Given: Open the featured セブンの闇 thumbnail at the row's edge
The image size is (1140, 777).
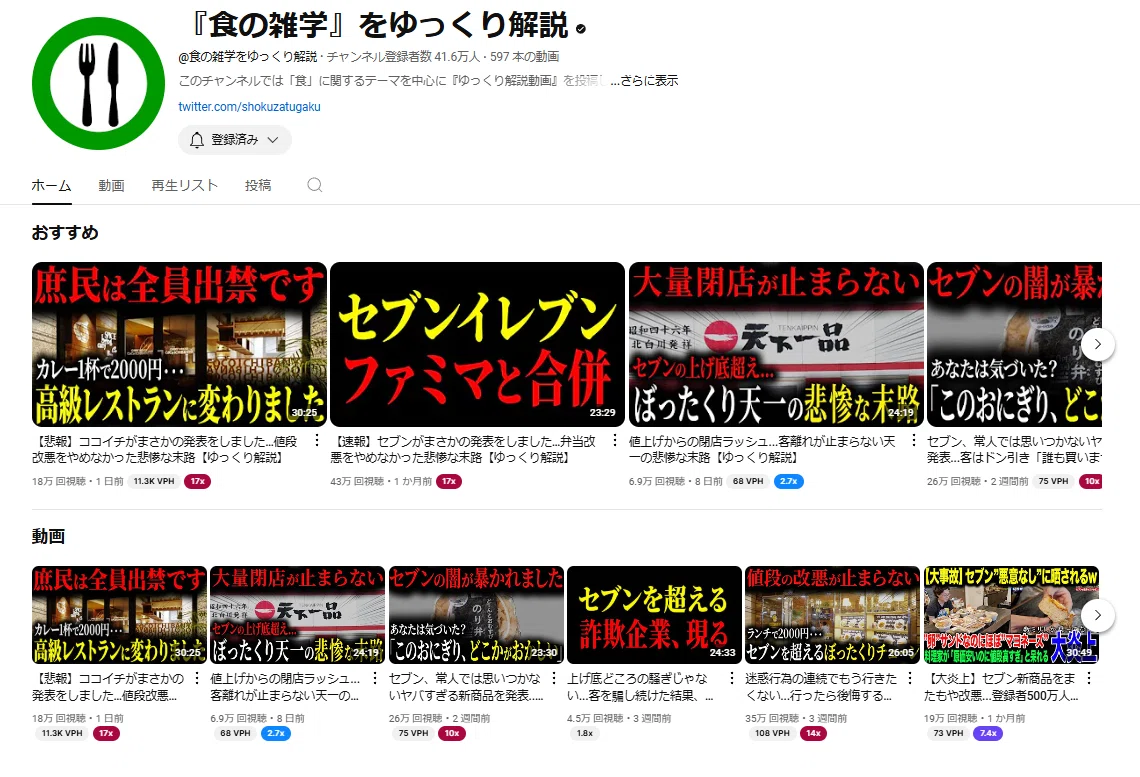Looking at the screenshot, I should pyautogui.click(x=1014, y=345).
